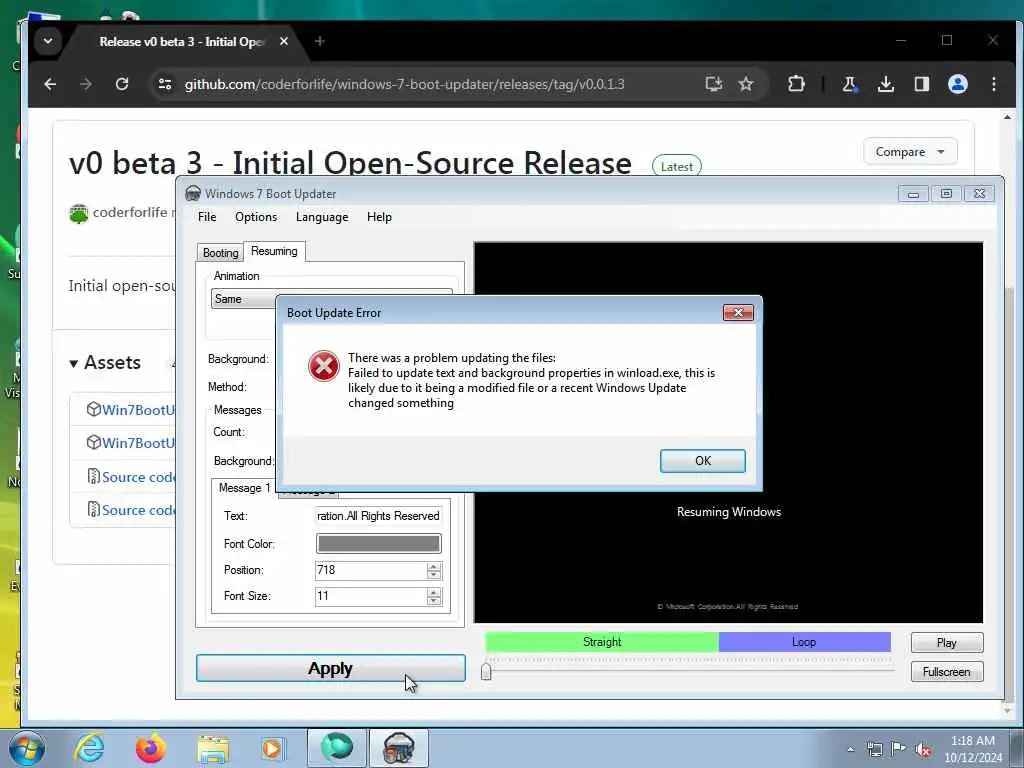Close the 'Release v0 beta 3' browser tab
1024x768 pixels.
(x=284, y=41)
